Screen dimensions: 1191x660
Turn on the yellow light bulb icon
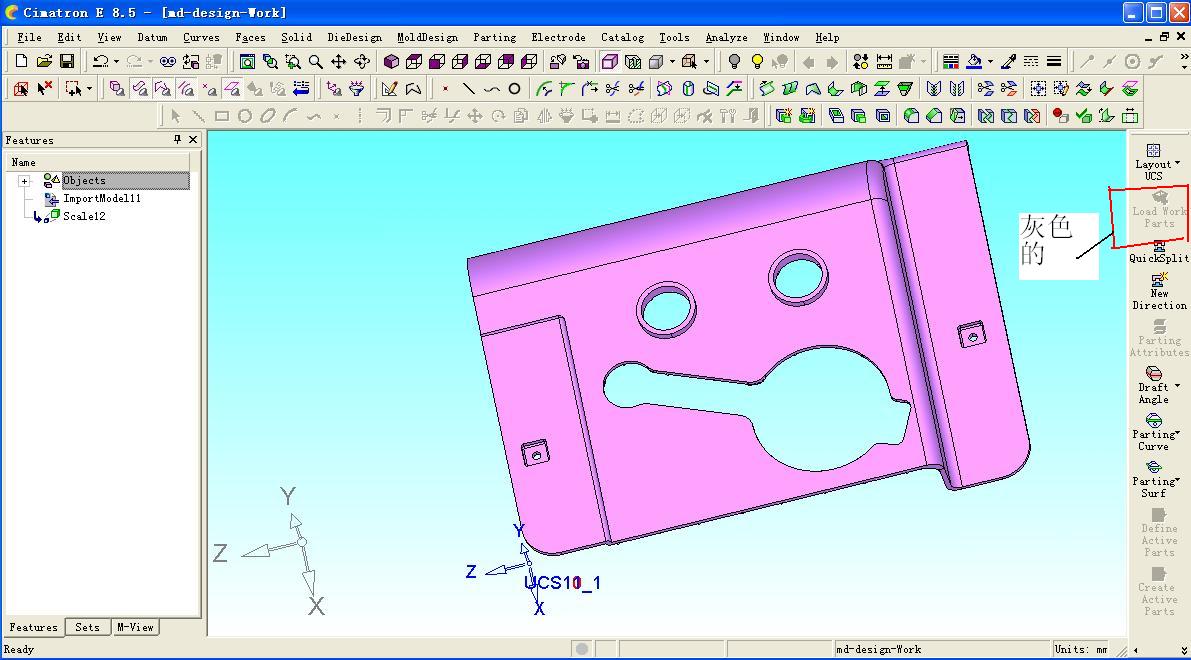coord(757,62)
